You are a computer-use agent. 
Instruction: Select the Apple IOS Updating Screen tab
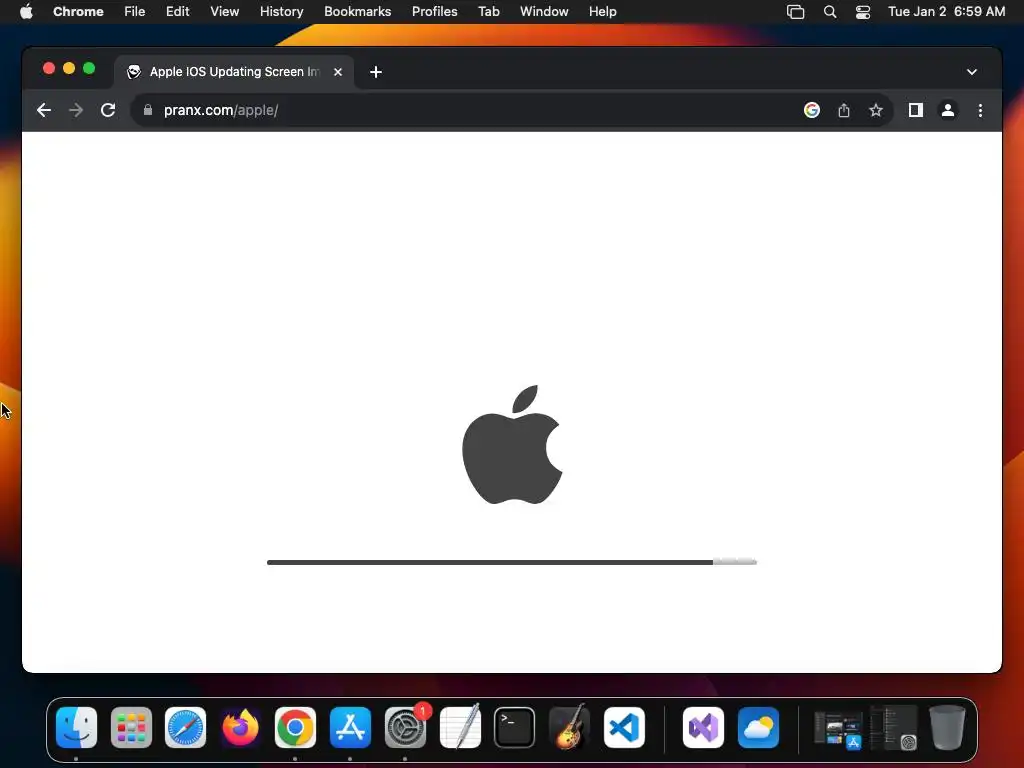click(x=234, y=72)
